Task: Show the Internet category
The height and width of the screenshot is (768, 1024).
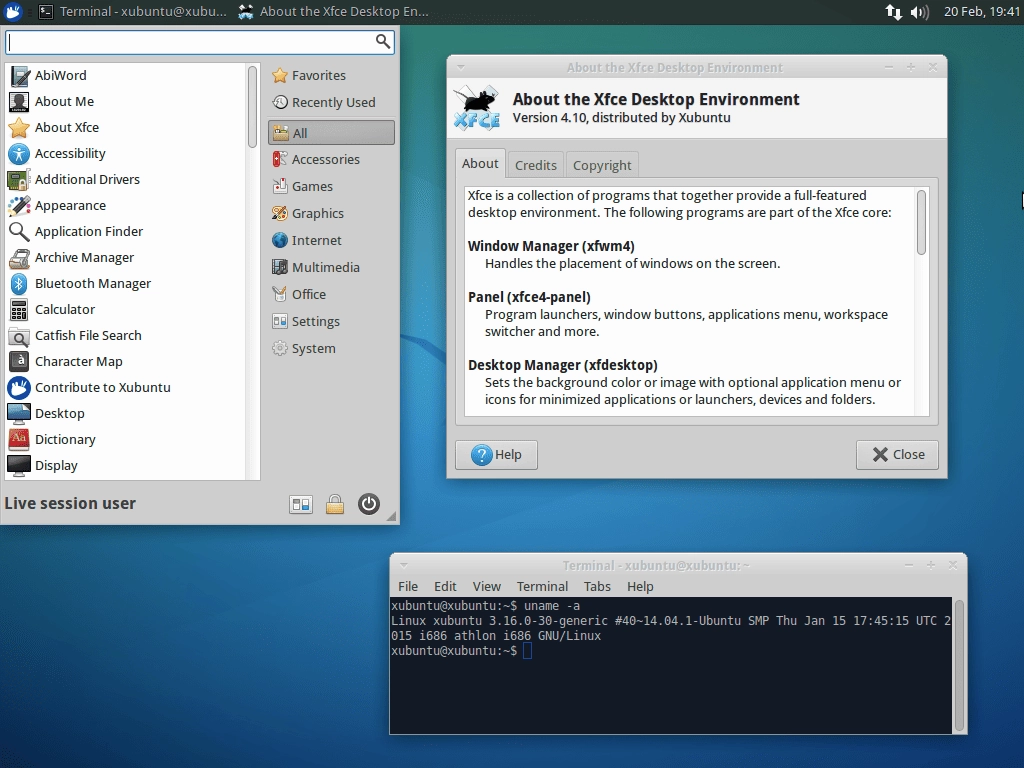Action: tap(331, 240)
